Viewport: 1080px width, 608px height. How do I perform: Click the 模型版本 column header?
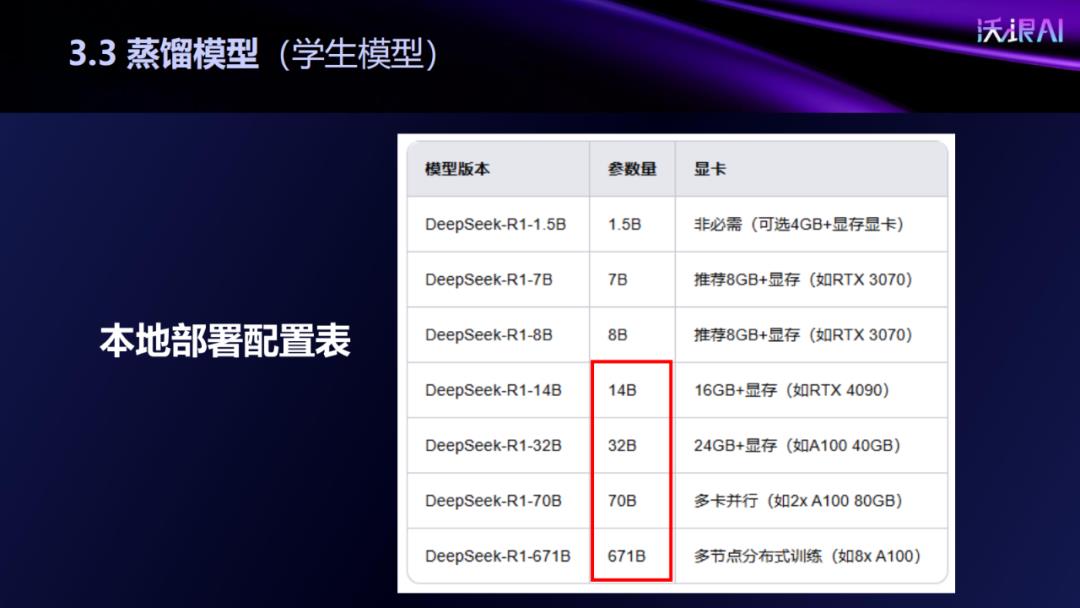click(x=457, y=169)
